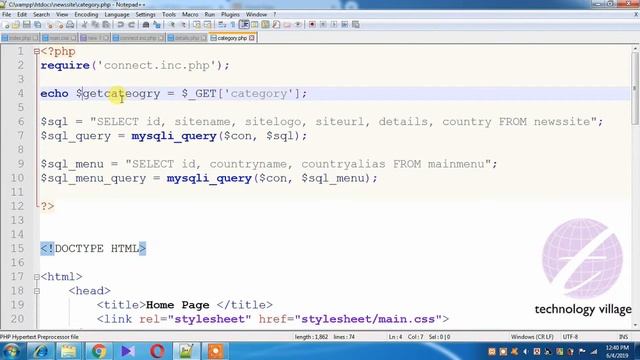
Task: Click the editor vertical scrollbar thumb
Action: point(635,88)
